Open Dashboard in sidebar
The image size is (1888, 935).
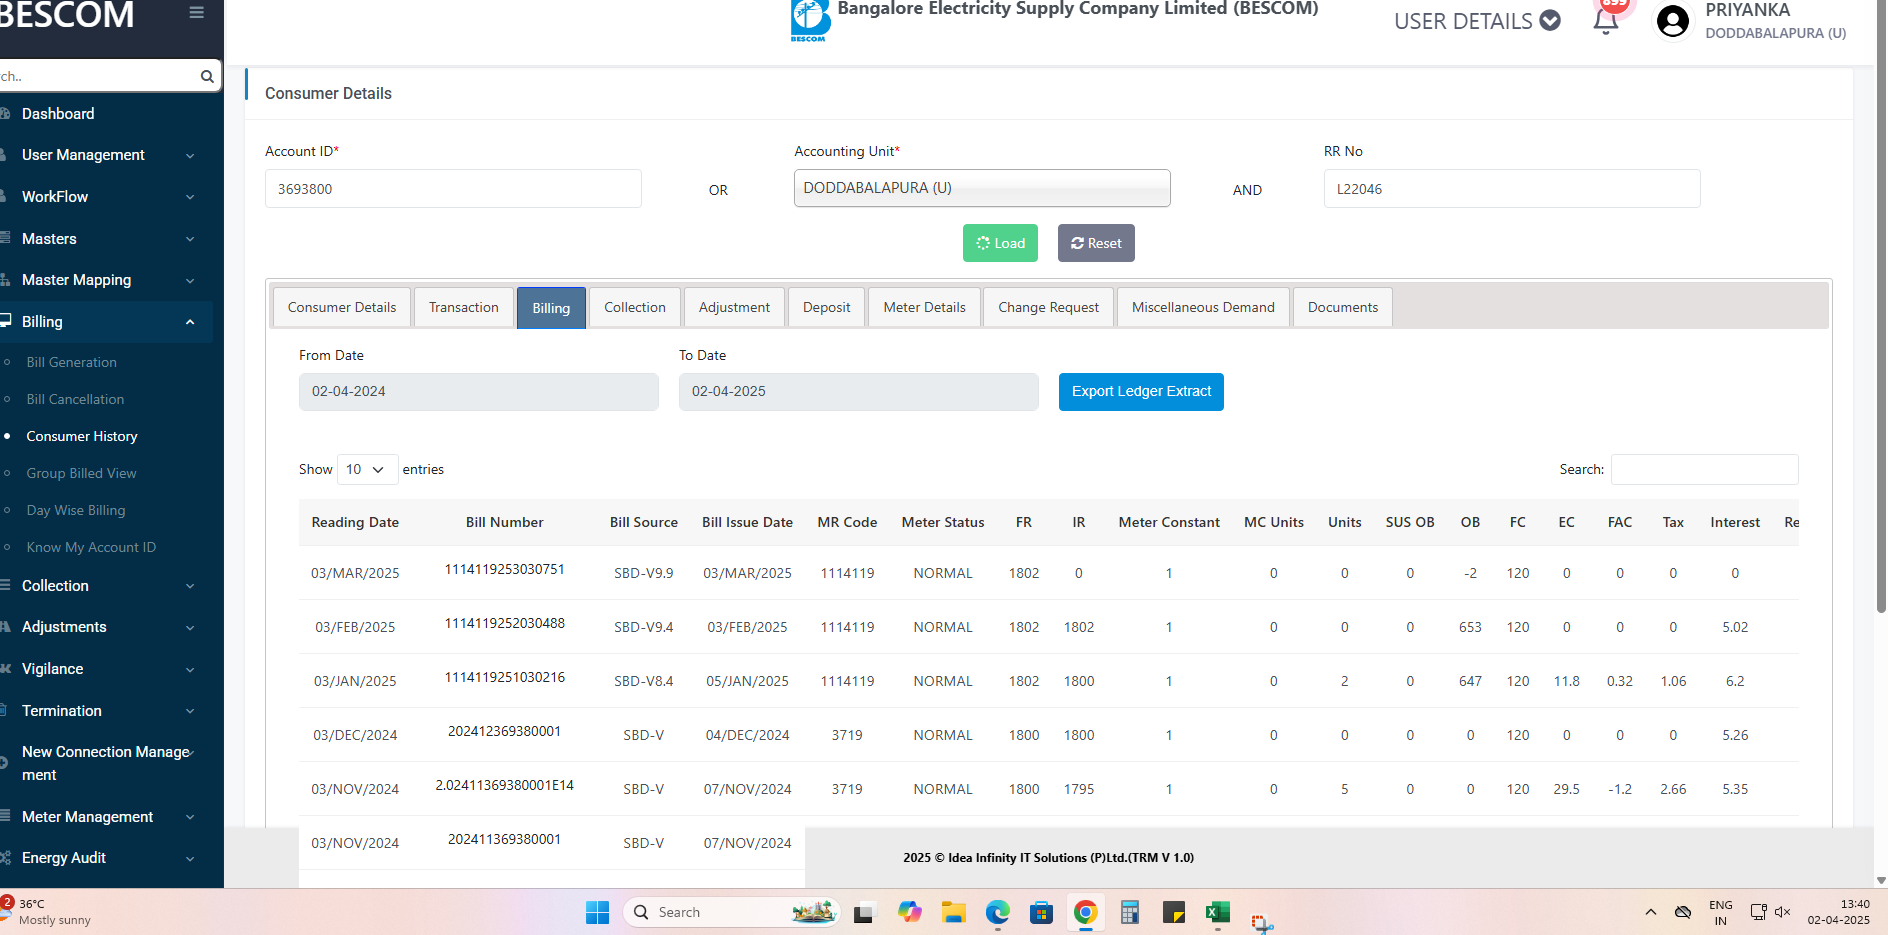58,114
